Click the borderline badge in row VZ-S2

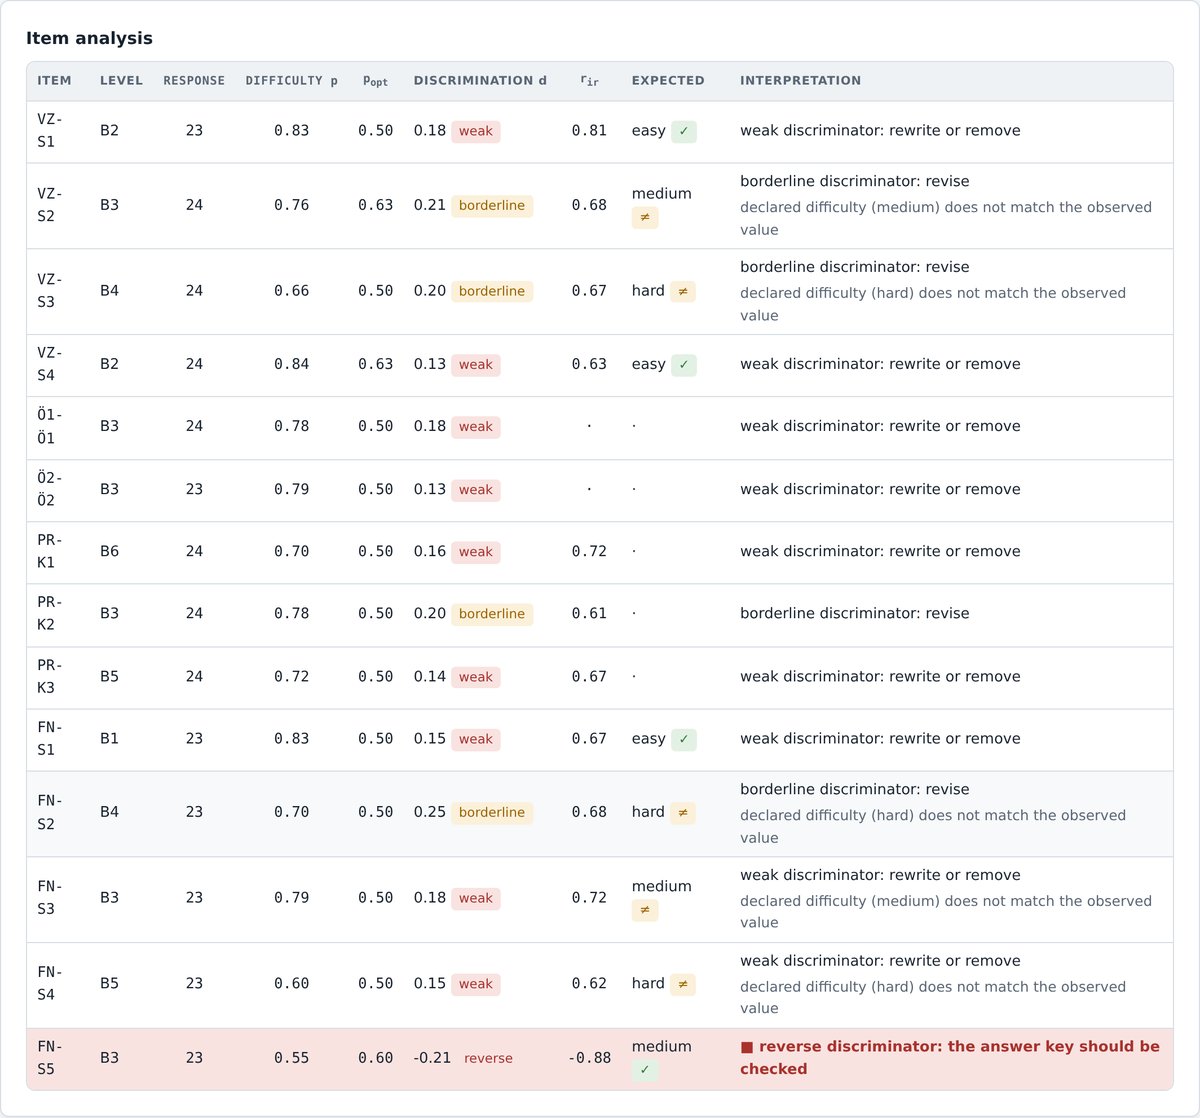(x=492, y=206)
